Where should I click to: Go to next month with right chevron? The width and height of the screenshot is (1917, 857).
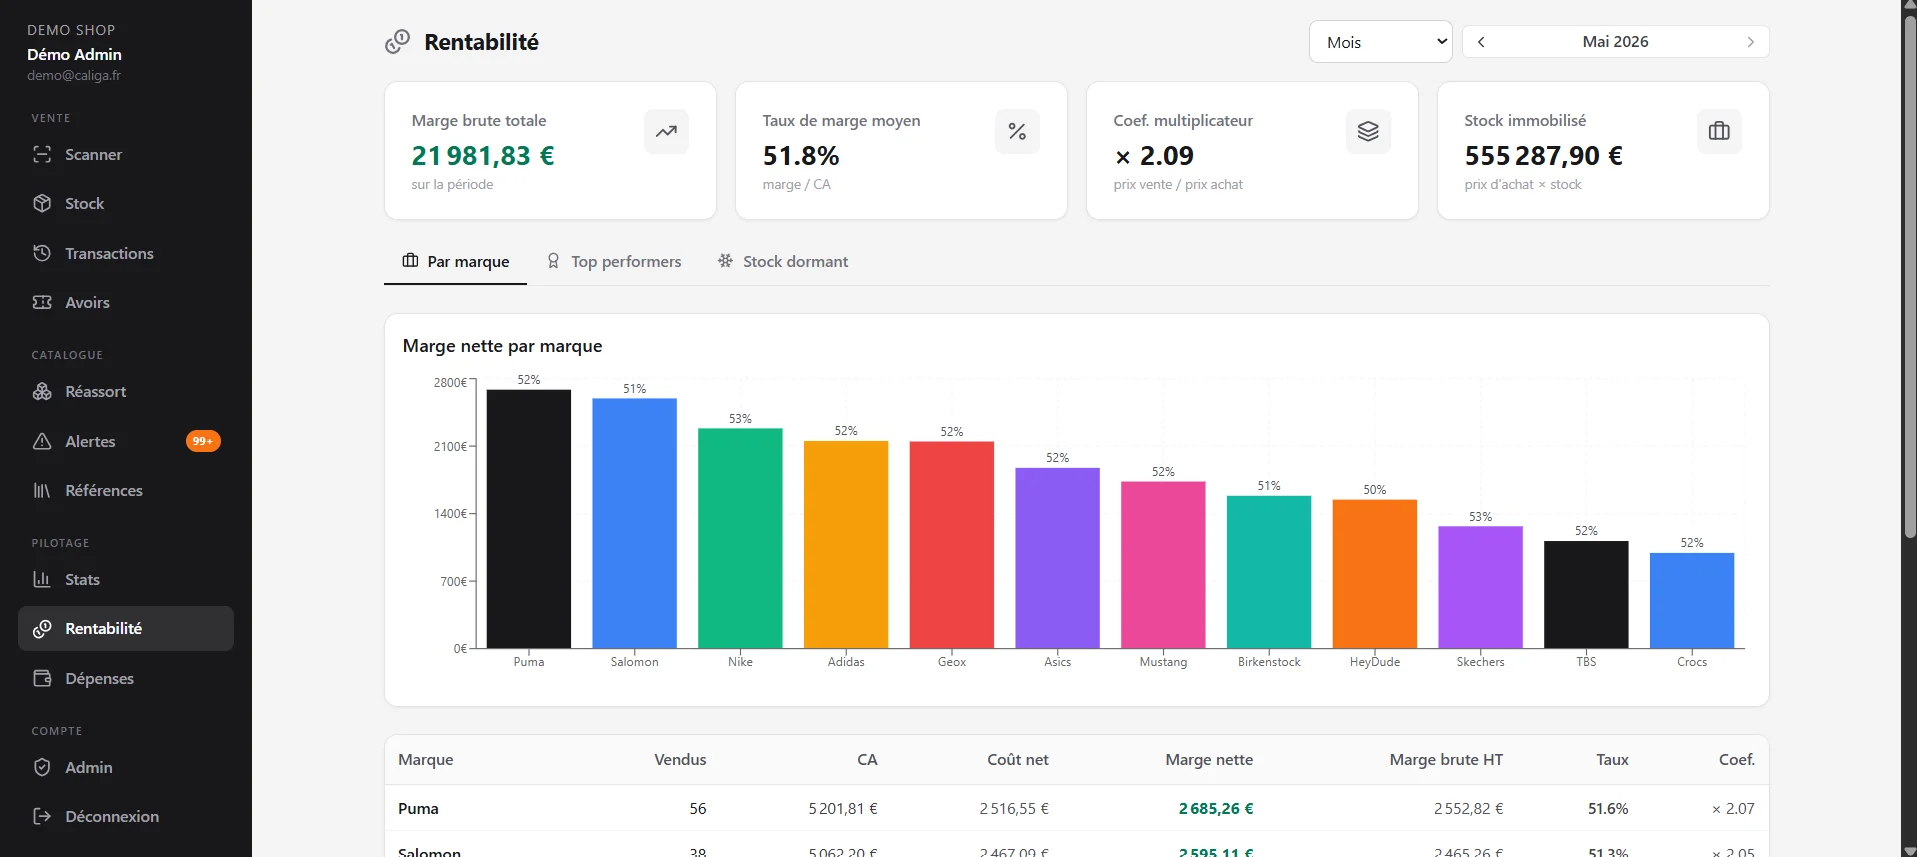[x=1750, y=42]
